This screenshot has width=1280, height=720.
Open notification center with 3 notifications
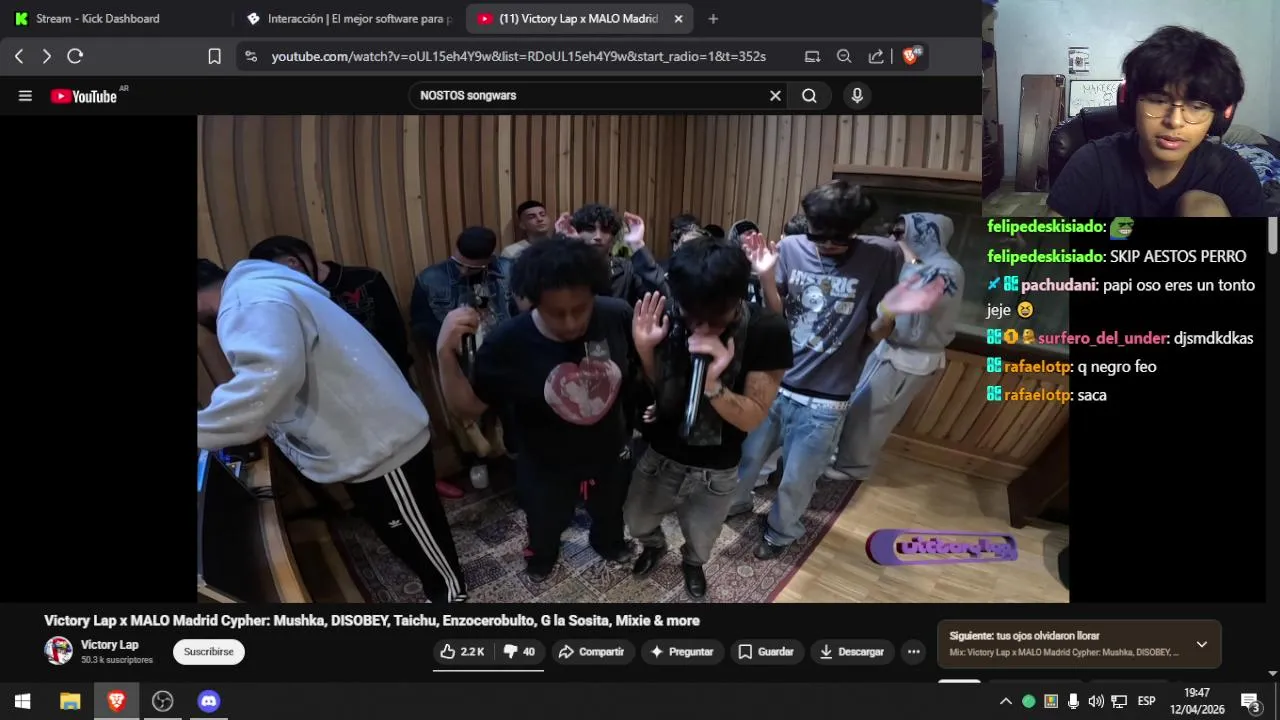coord(1250,701)
